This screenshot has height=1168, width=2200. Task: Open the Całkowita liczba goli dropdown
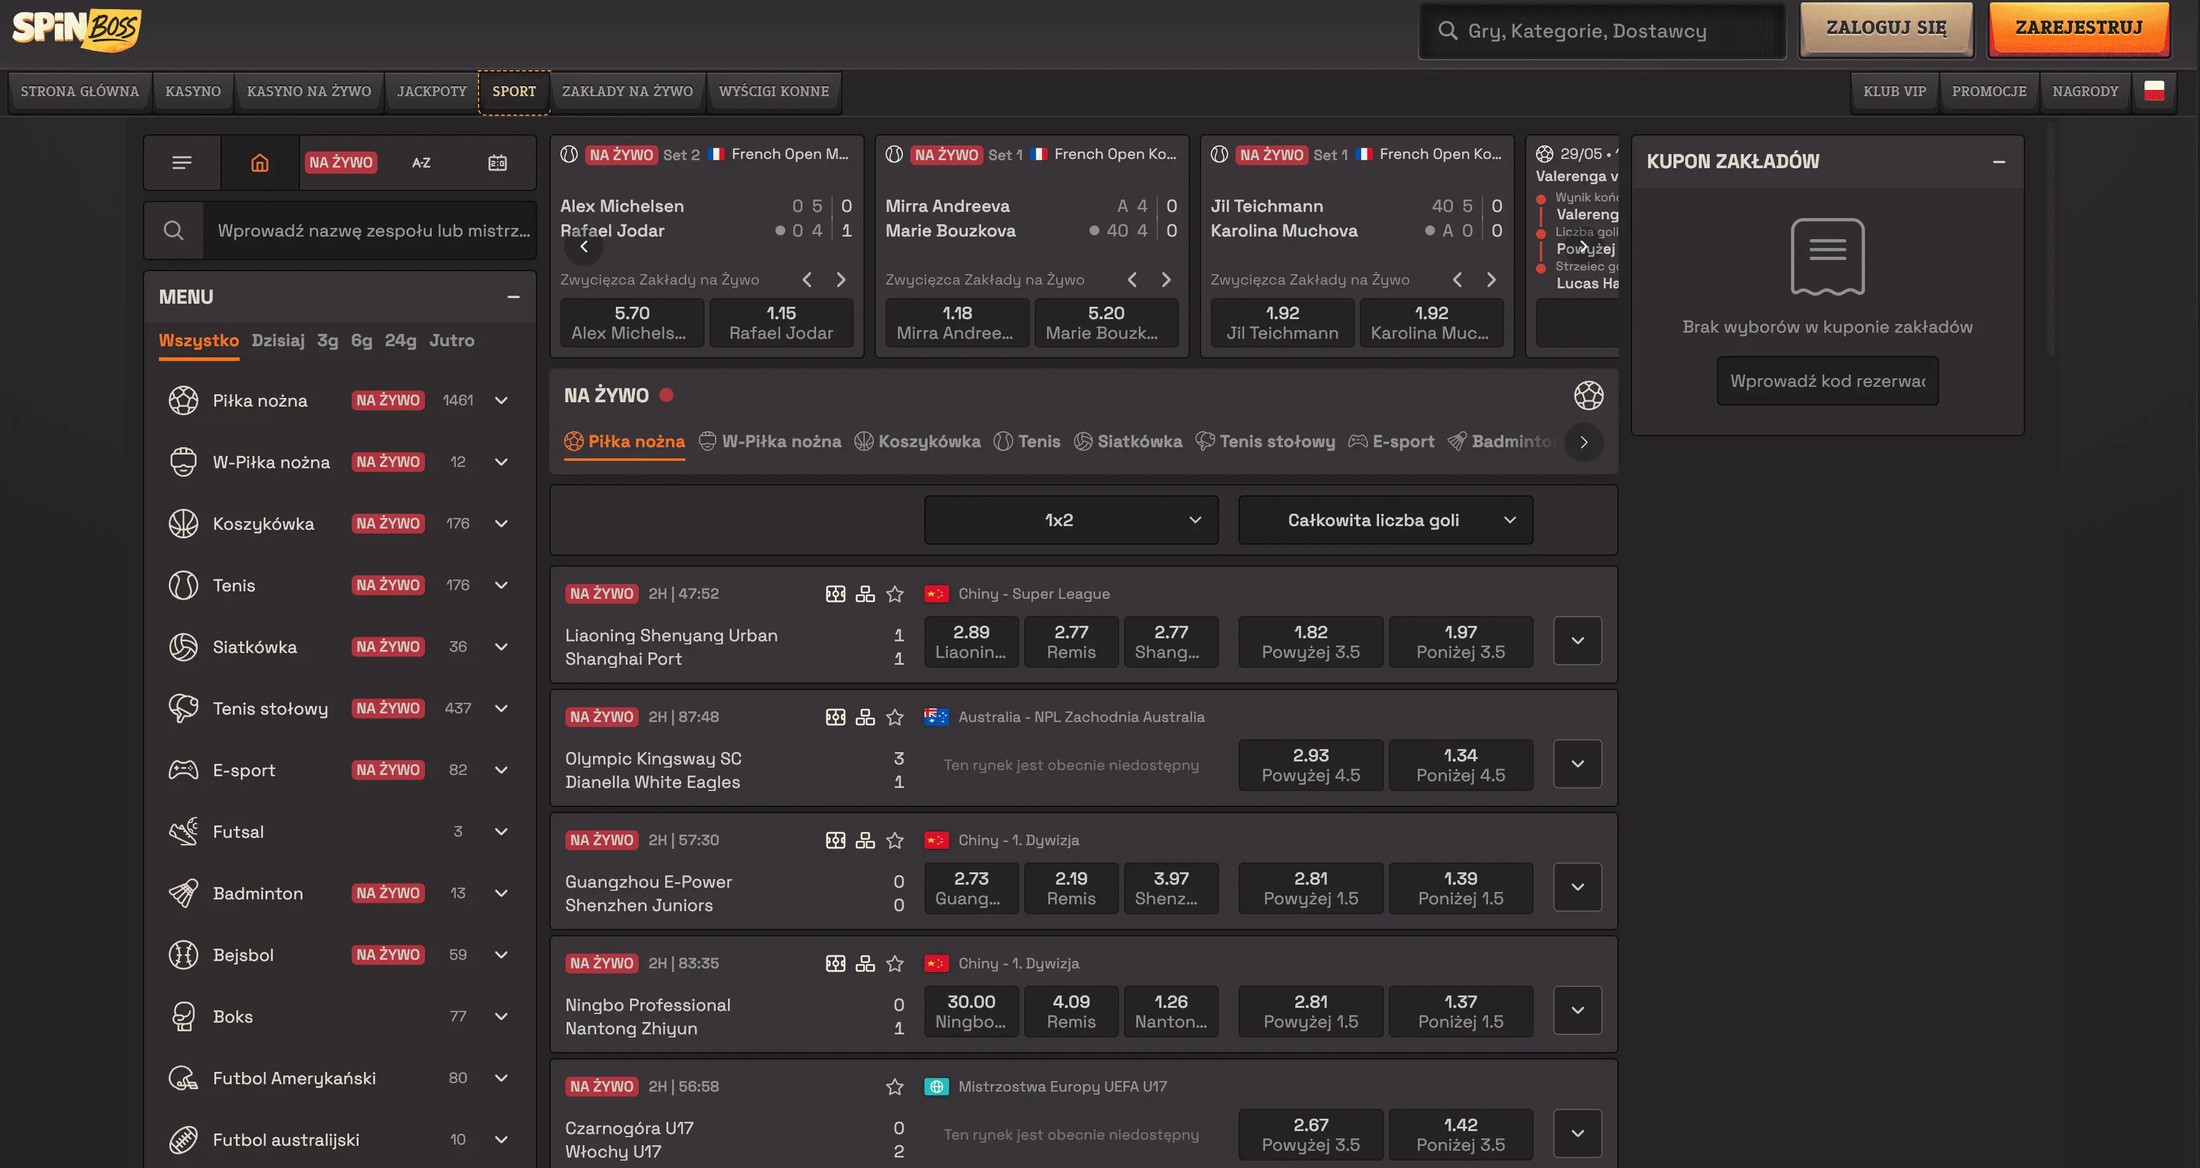pos(1385,520)
